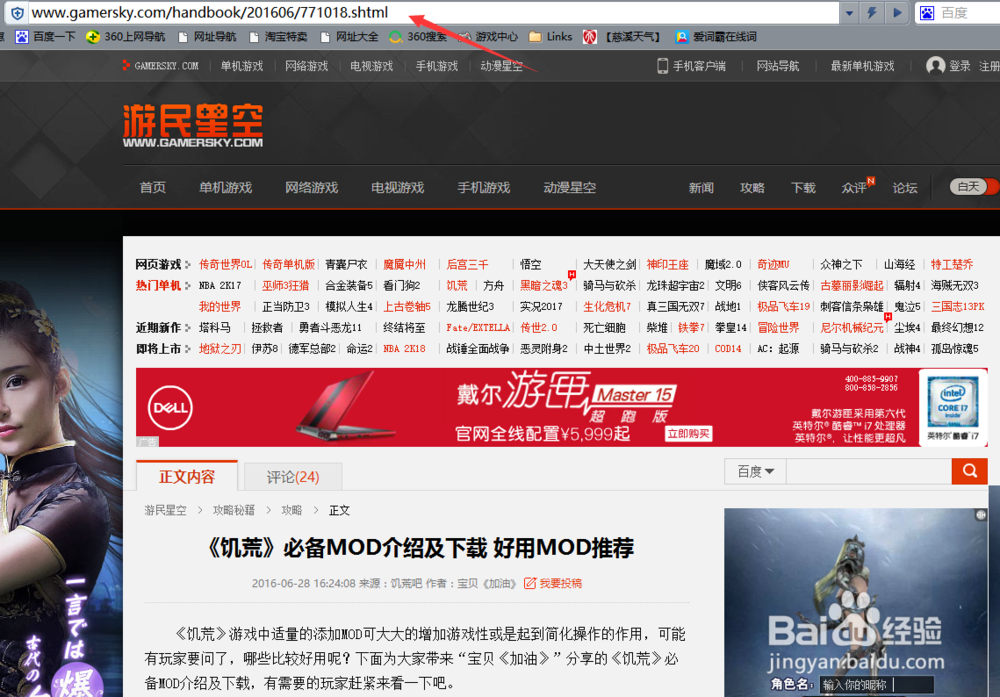Image resolution: width=1000 pixels, height=697 pixels.
Task: Click the 我要投稿 submit link
Action: pos(553,583)
